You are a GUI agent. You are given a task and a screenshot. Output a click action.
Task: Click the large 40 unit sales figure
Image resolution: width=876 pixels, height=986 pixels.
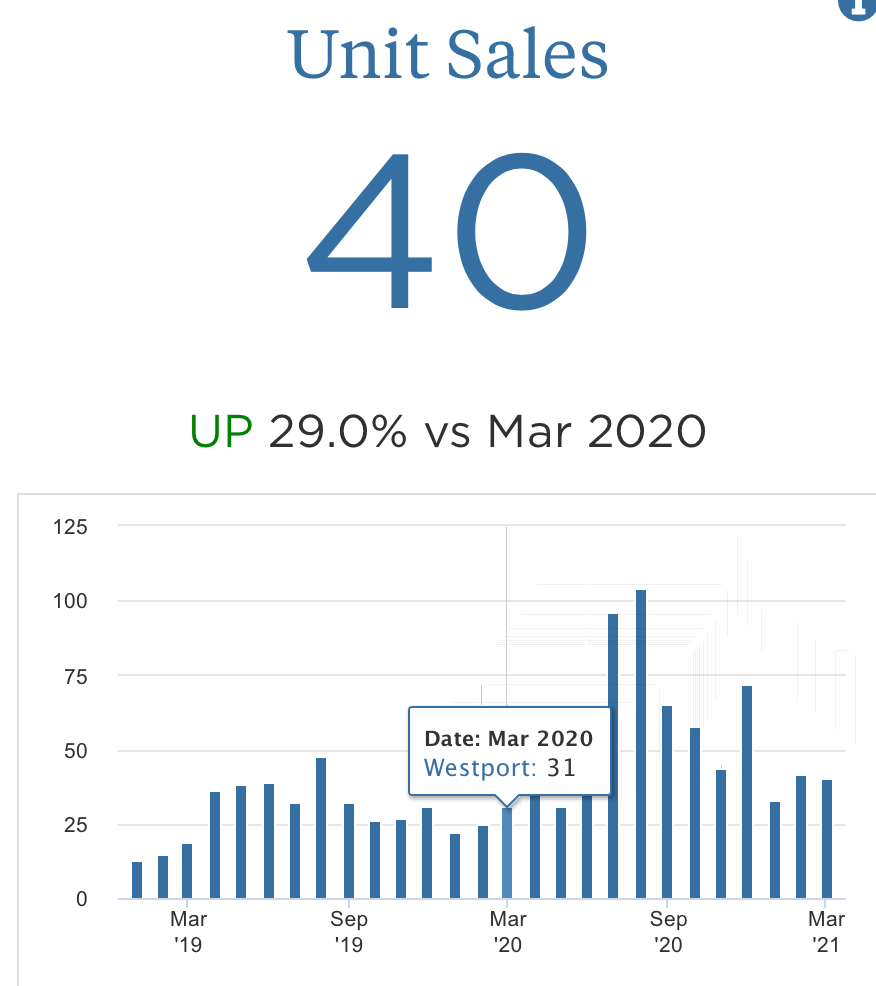tap(448, 232)
